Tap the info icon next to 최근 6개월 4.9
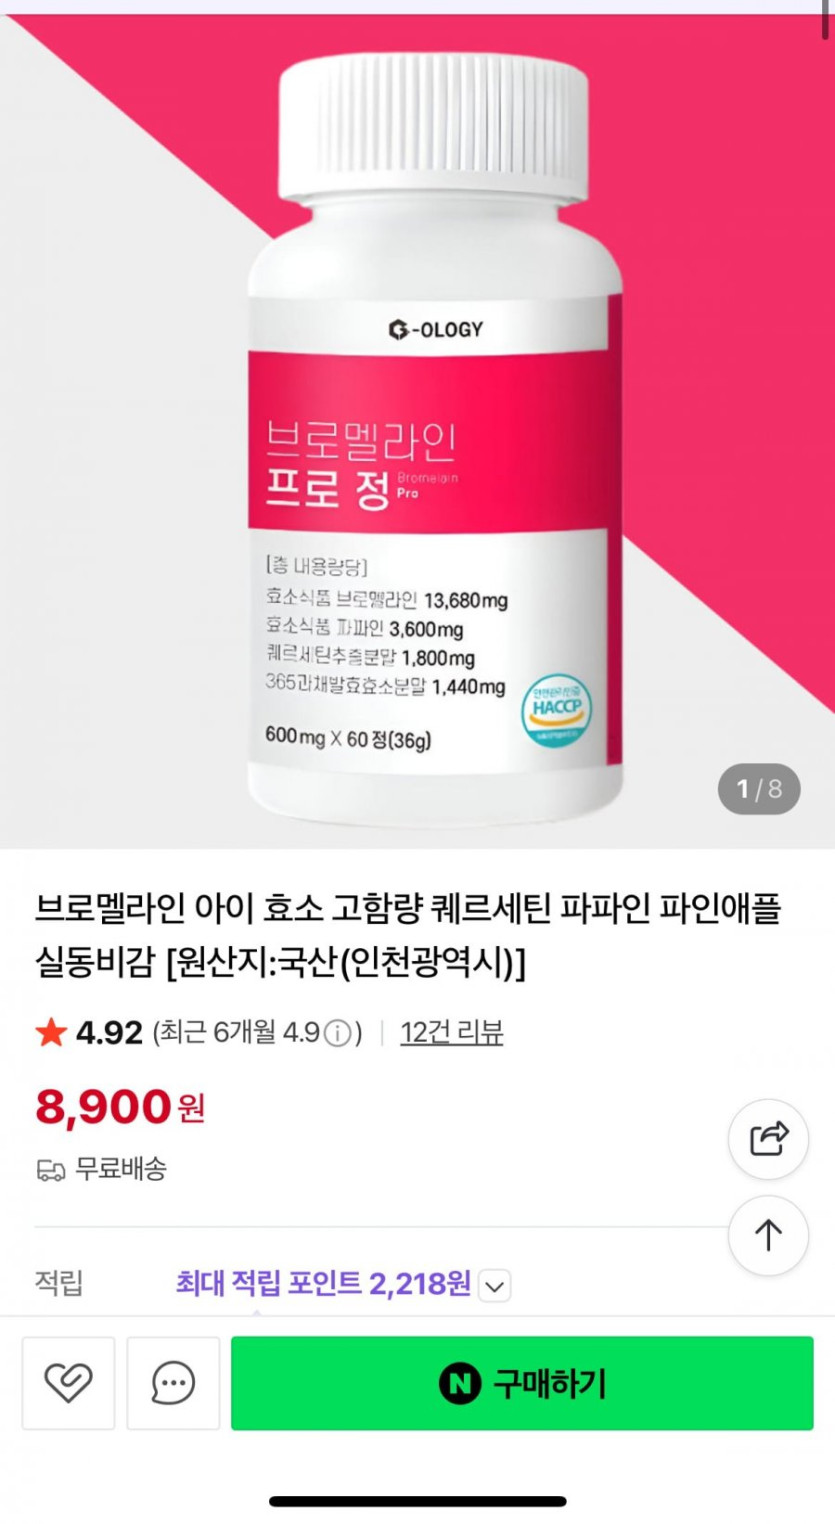The width and height of the screenshot is (835, 1524). point(338,1033)
